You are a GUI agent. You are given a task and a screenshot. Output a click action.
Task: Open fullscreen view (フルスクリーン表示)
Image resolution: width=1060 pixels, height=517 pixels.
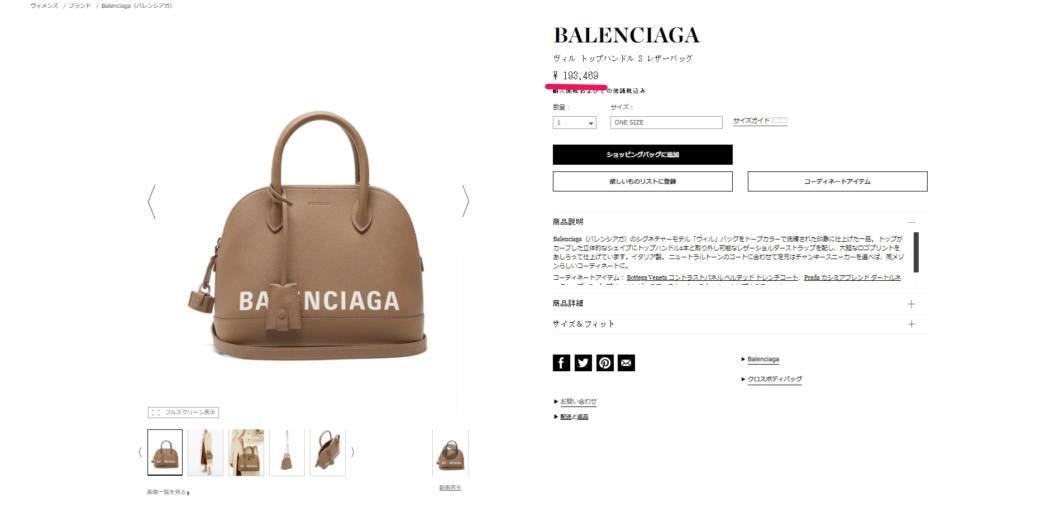click(x=183, y=412)
